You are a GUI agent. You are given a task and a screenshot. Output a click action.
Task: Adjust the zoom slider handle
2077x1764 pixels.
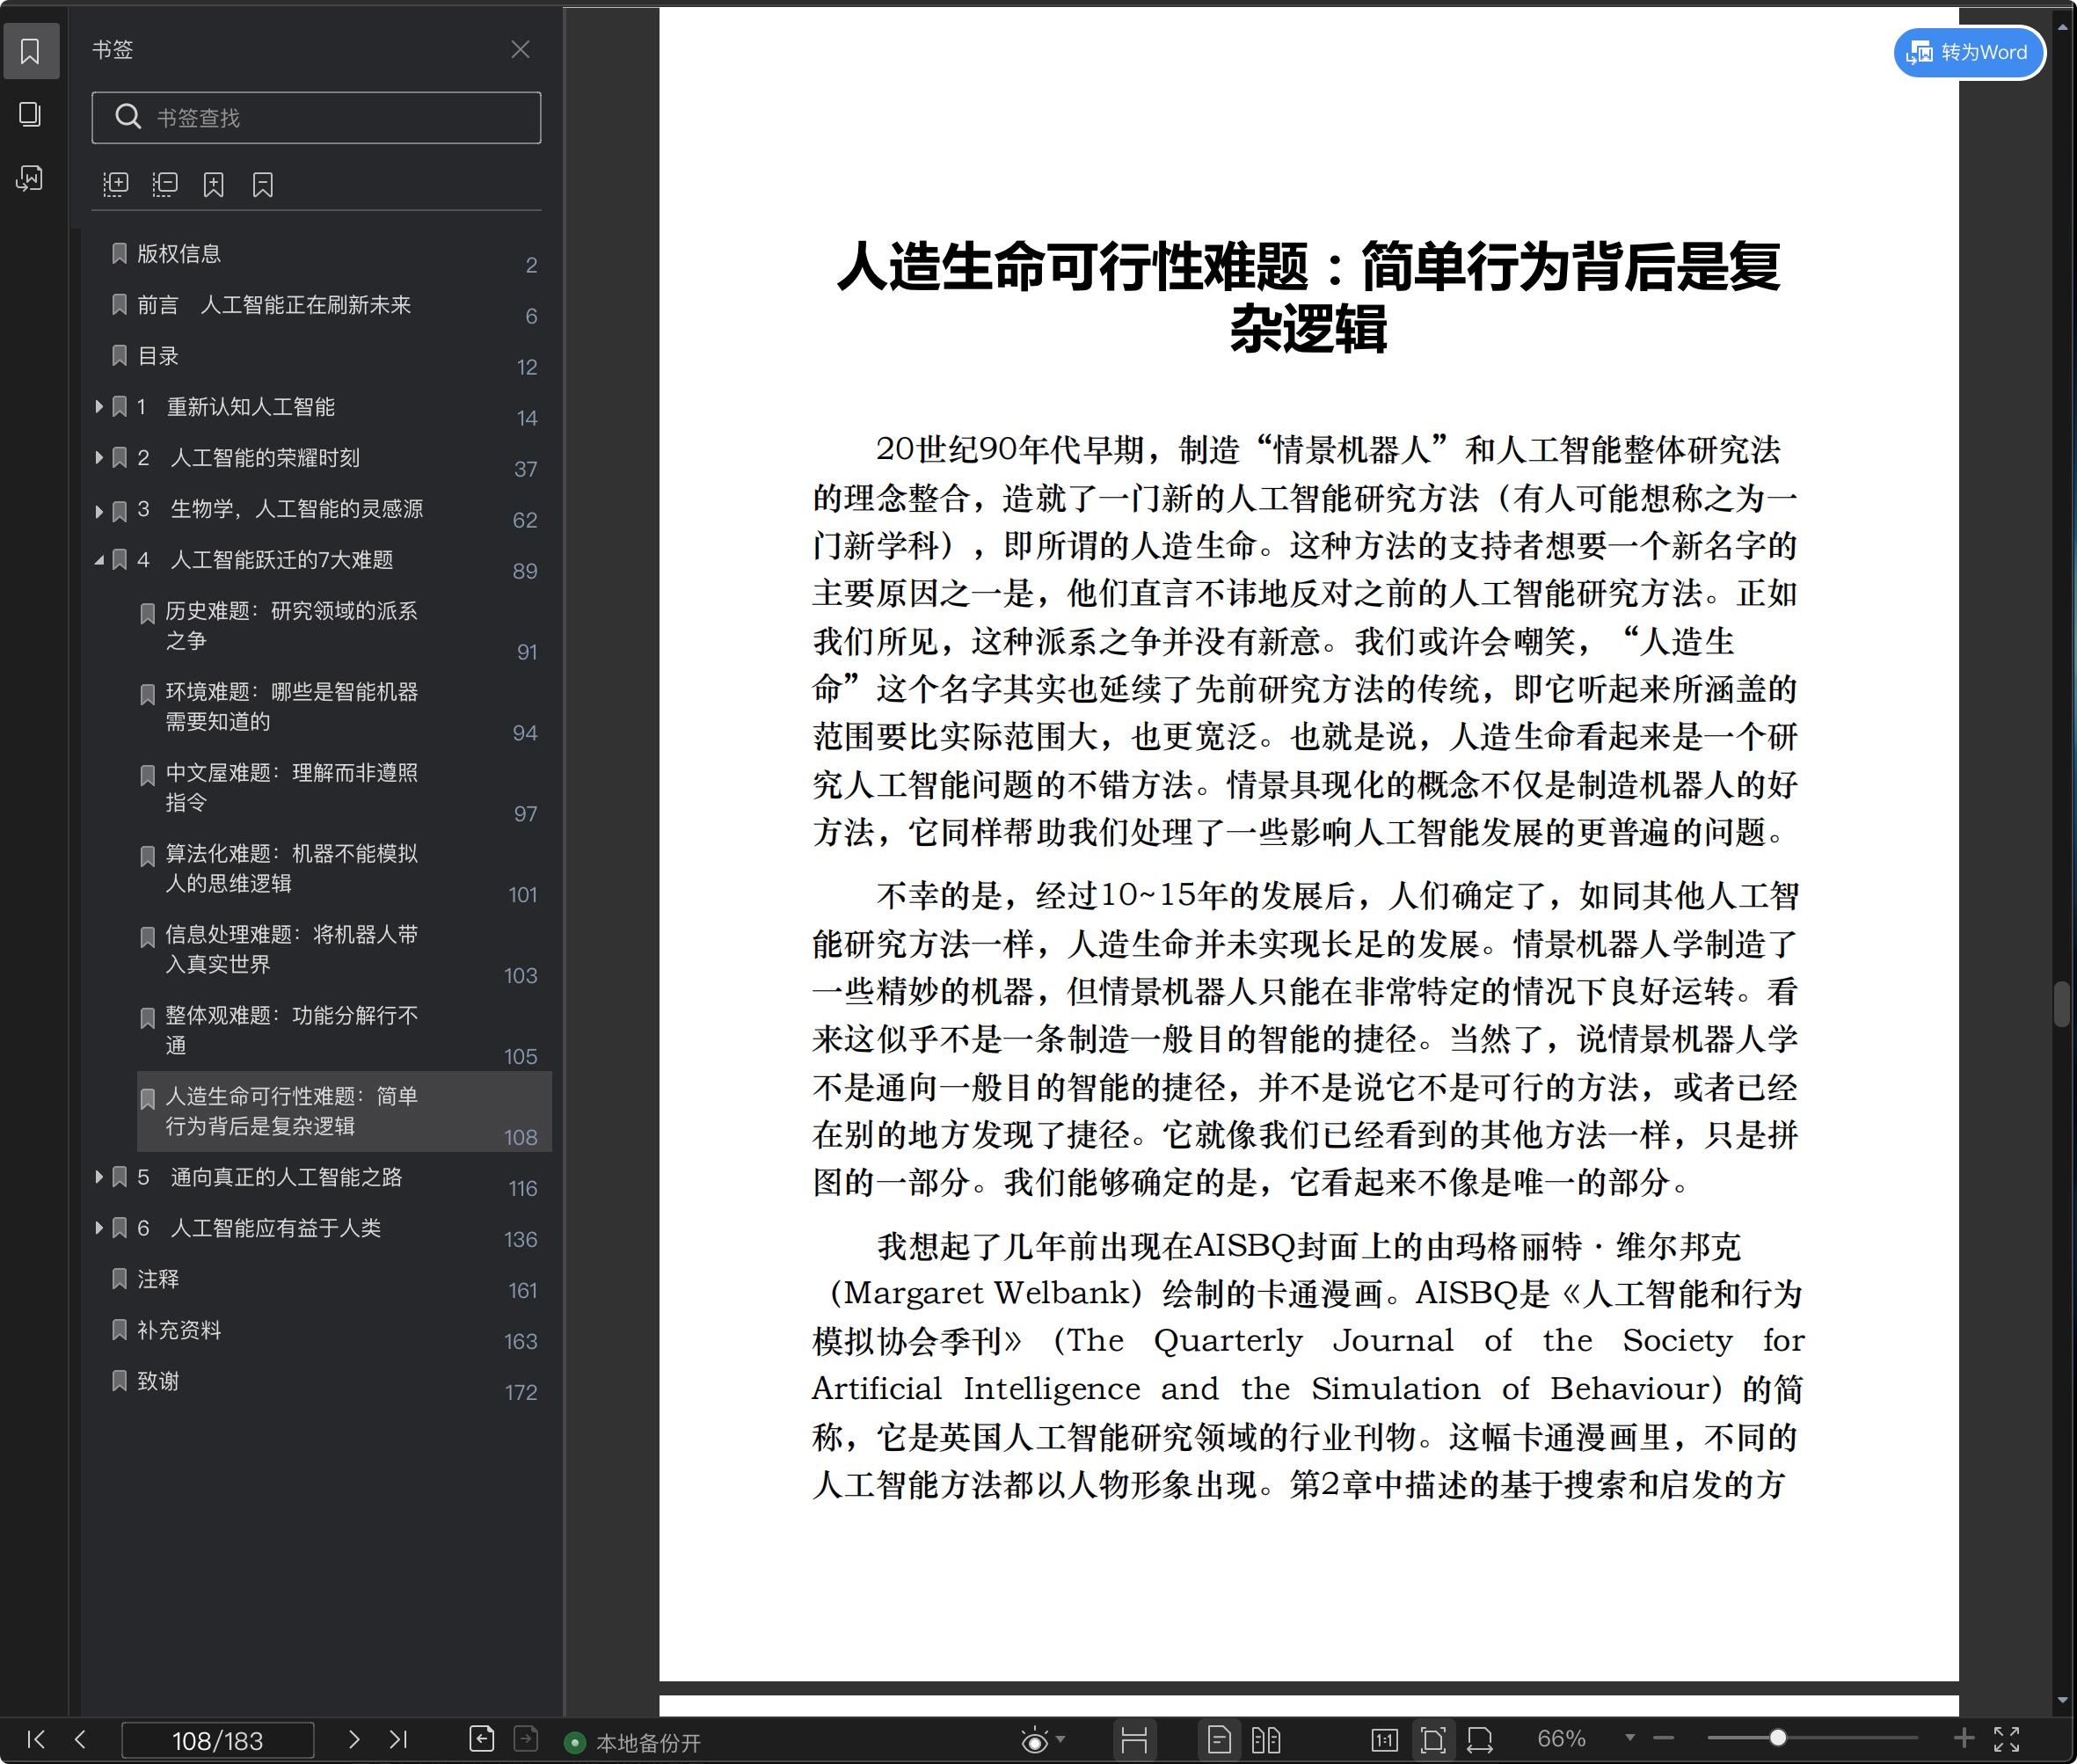(x=1778, y=1738)
